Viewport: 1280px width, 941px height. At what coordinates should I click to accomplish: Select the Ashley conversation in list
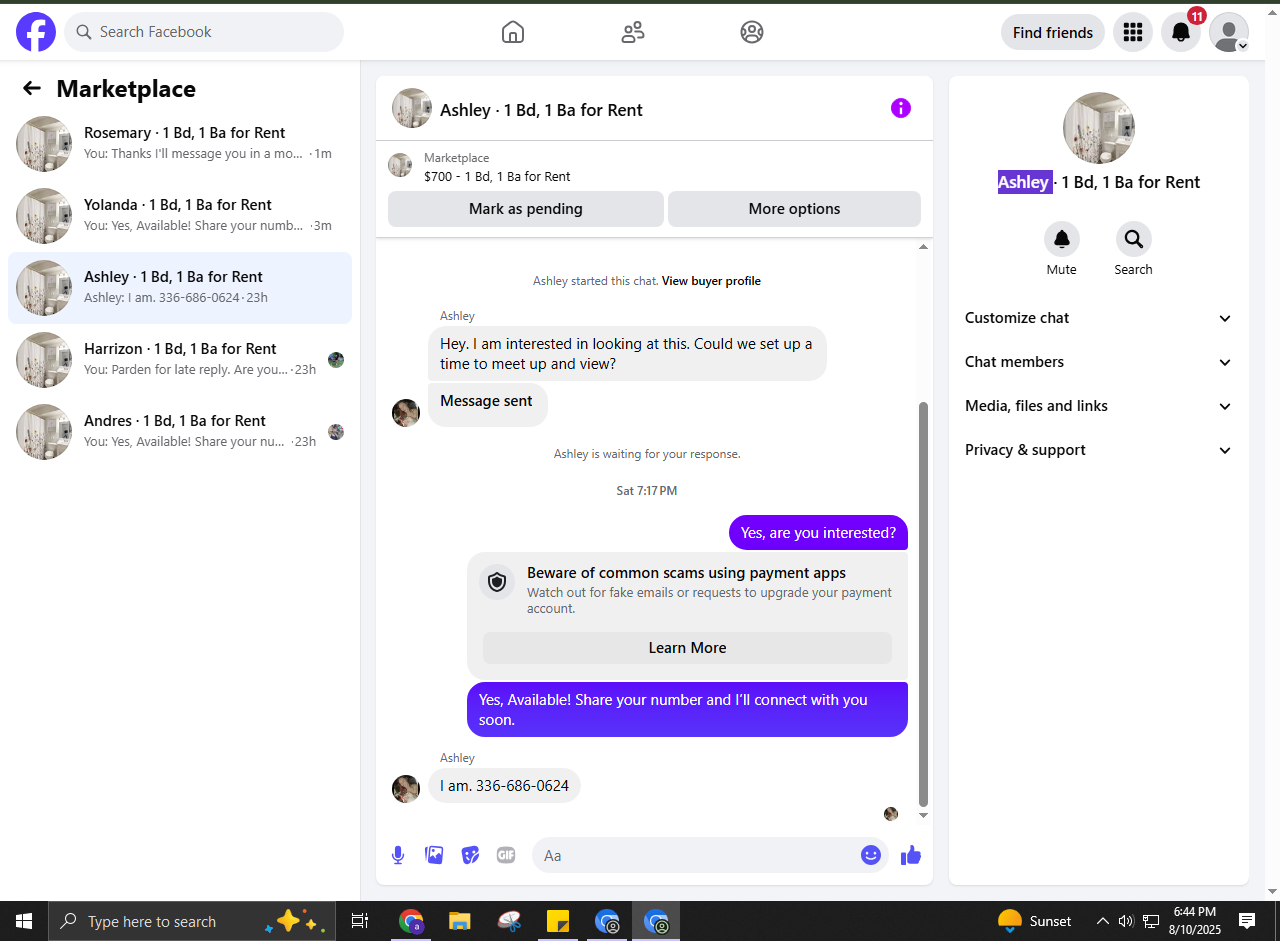click(180, 288)
